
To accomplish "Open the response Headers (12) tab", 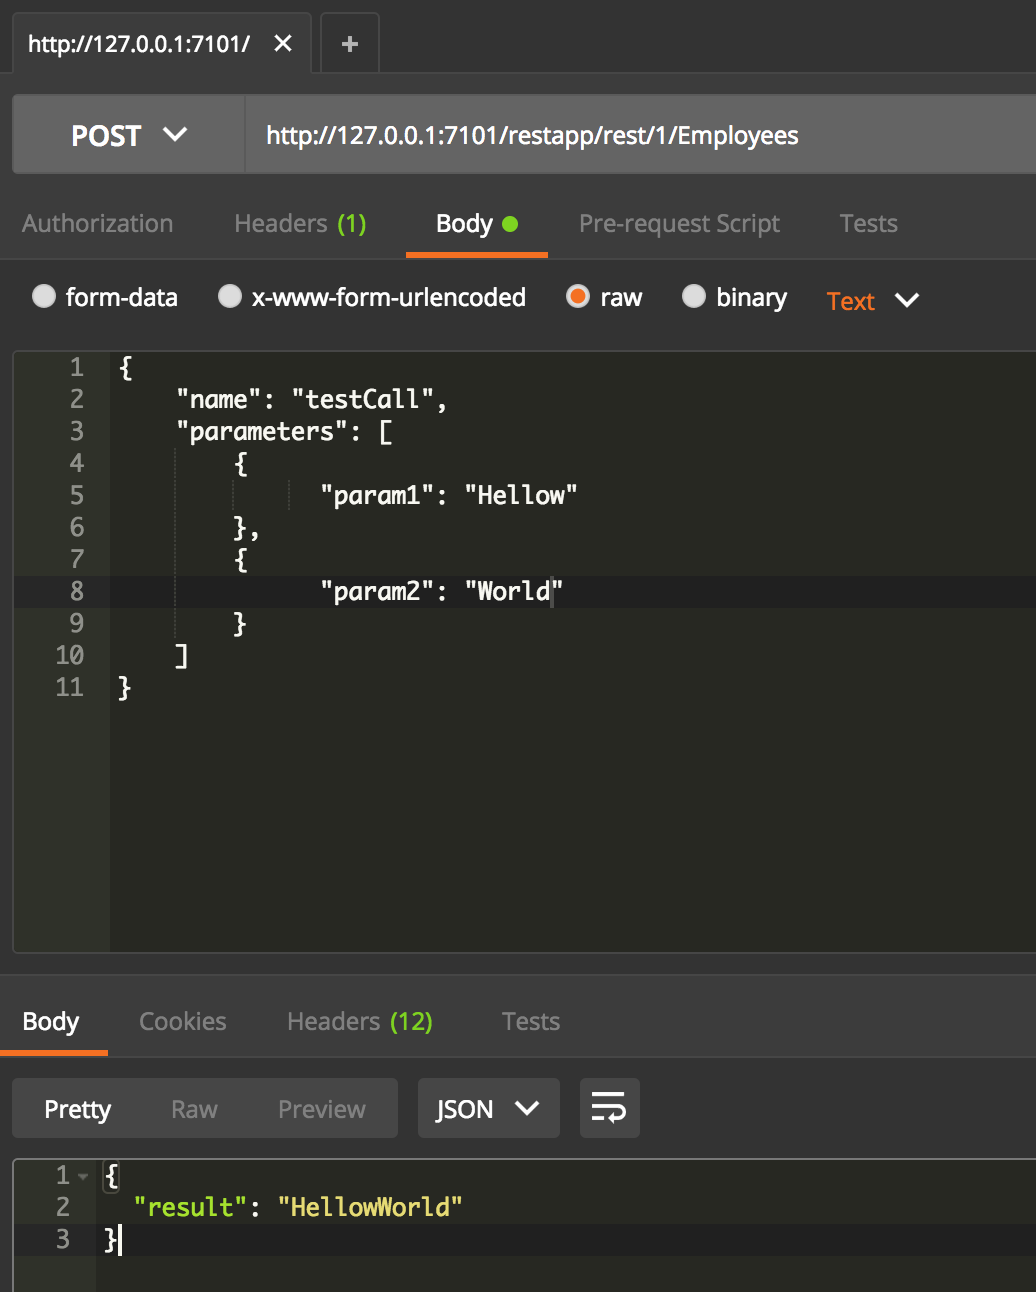I will [x=359, y=1021].
